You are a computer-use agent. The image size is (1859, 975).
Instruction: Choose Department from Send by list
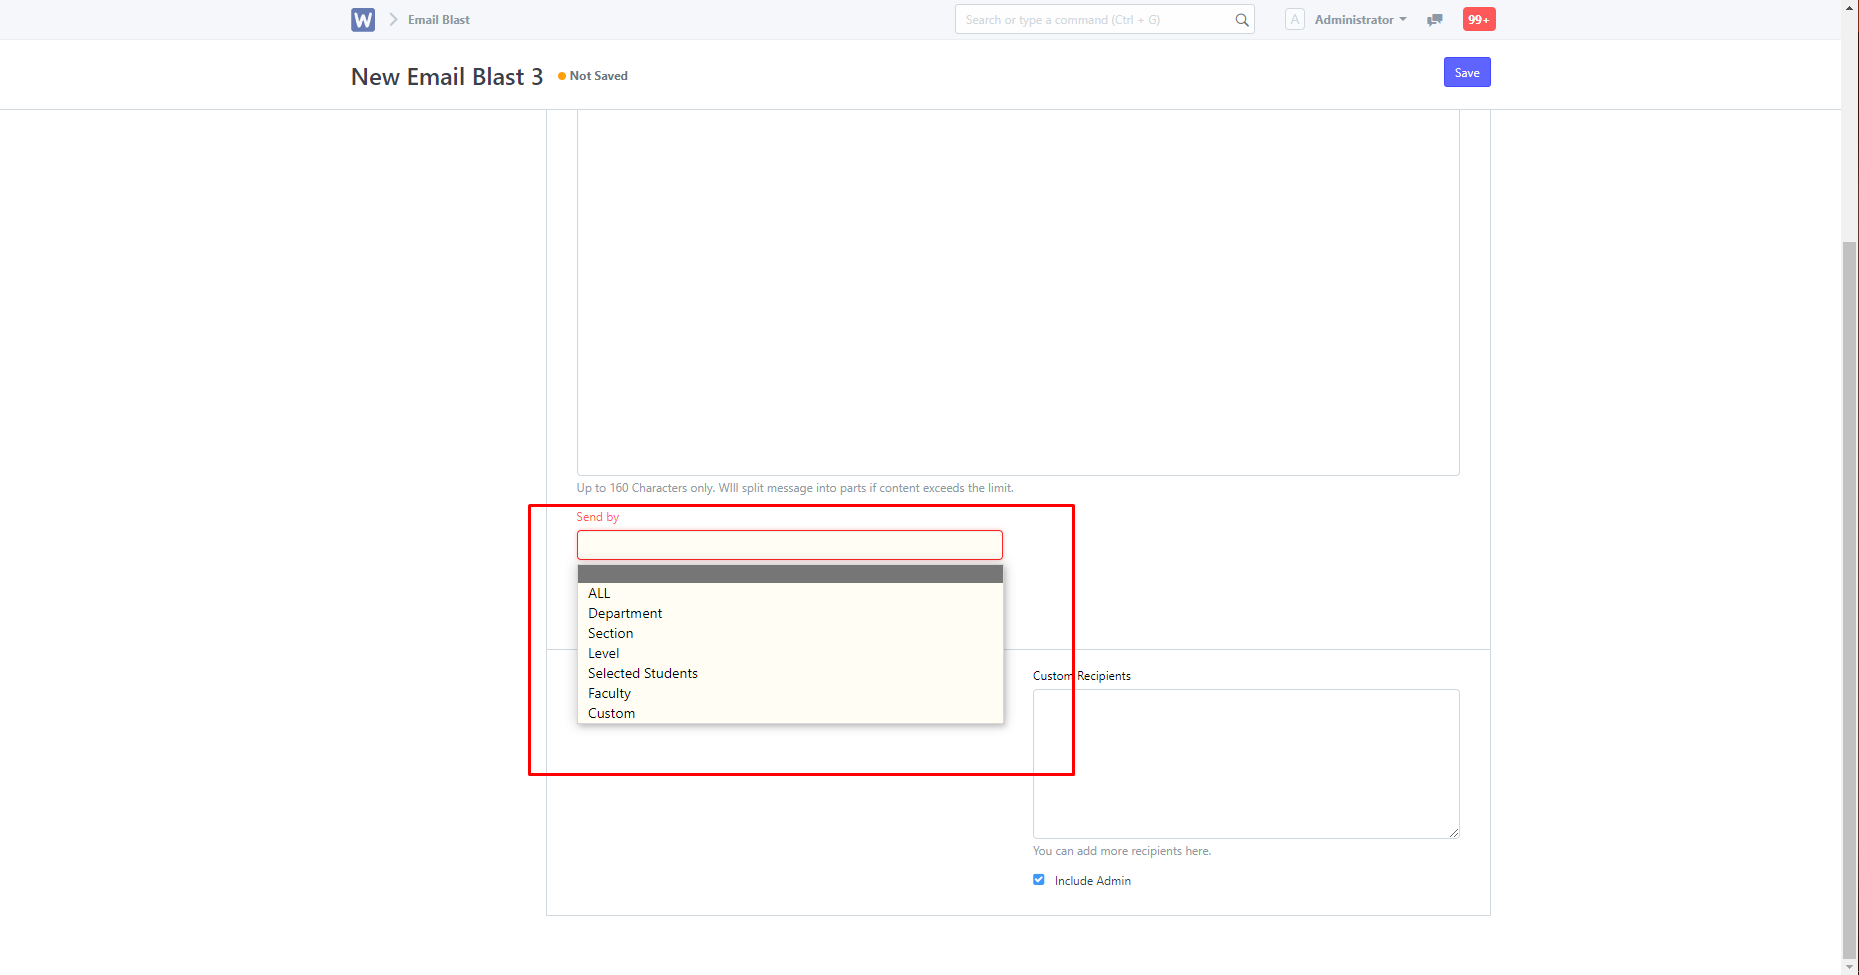(790, 613)
